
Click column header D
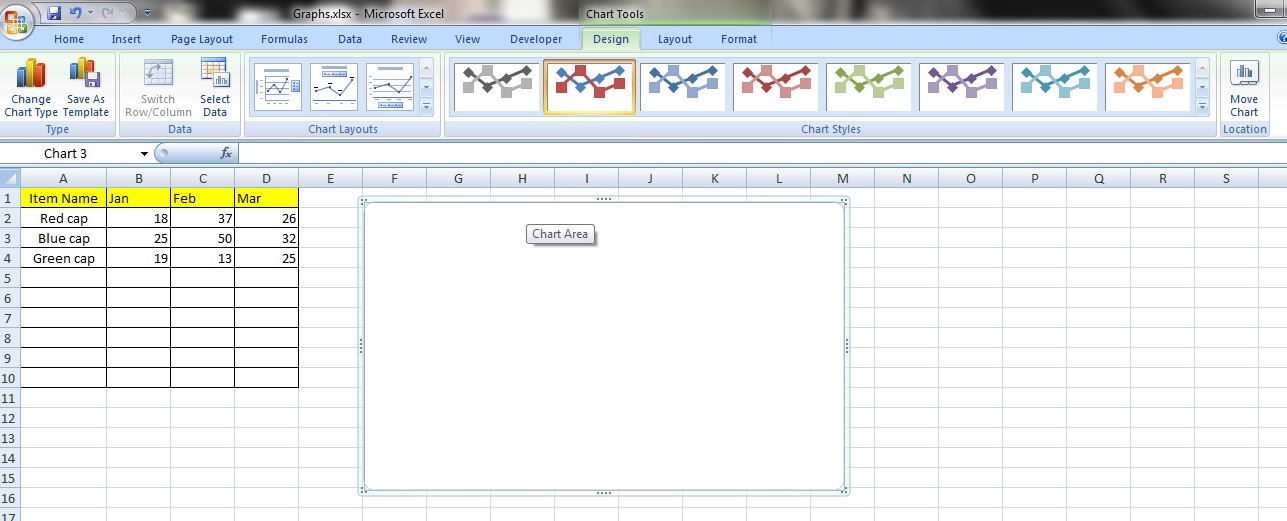point(266,178)
